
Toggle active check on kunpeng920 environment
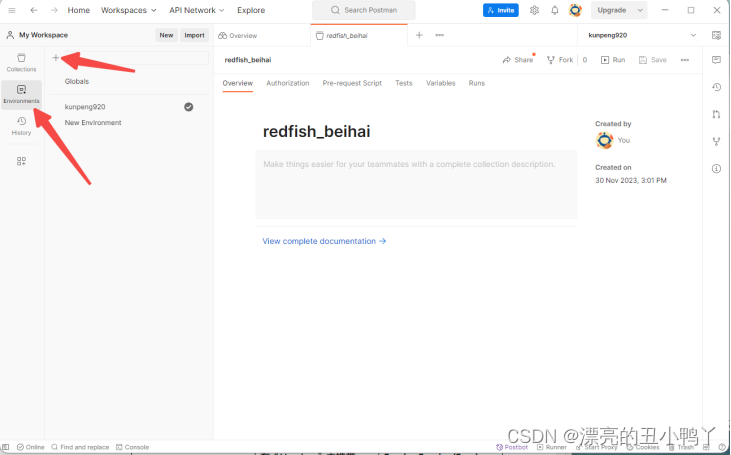coord(188,107)
